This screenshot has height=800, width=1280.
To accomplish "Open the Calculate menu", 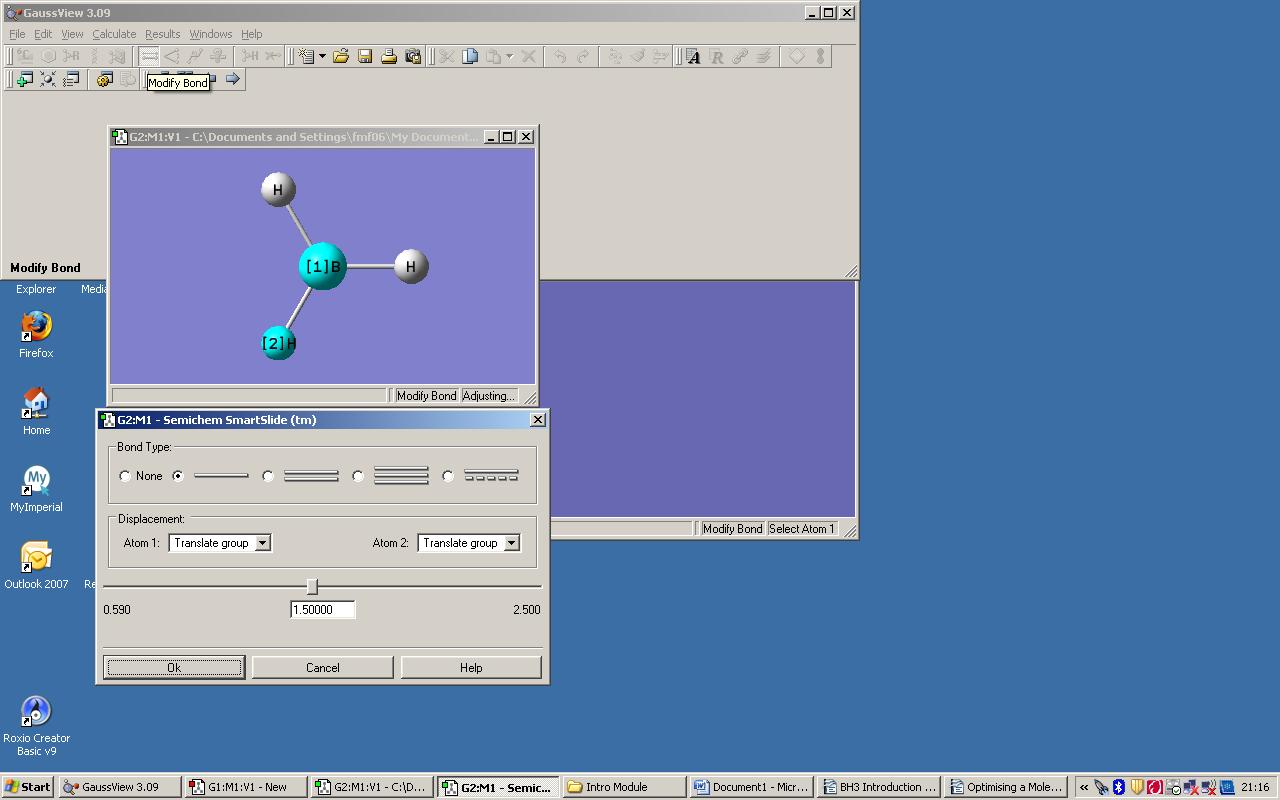I will coord(114,34).
